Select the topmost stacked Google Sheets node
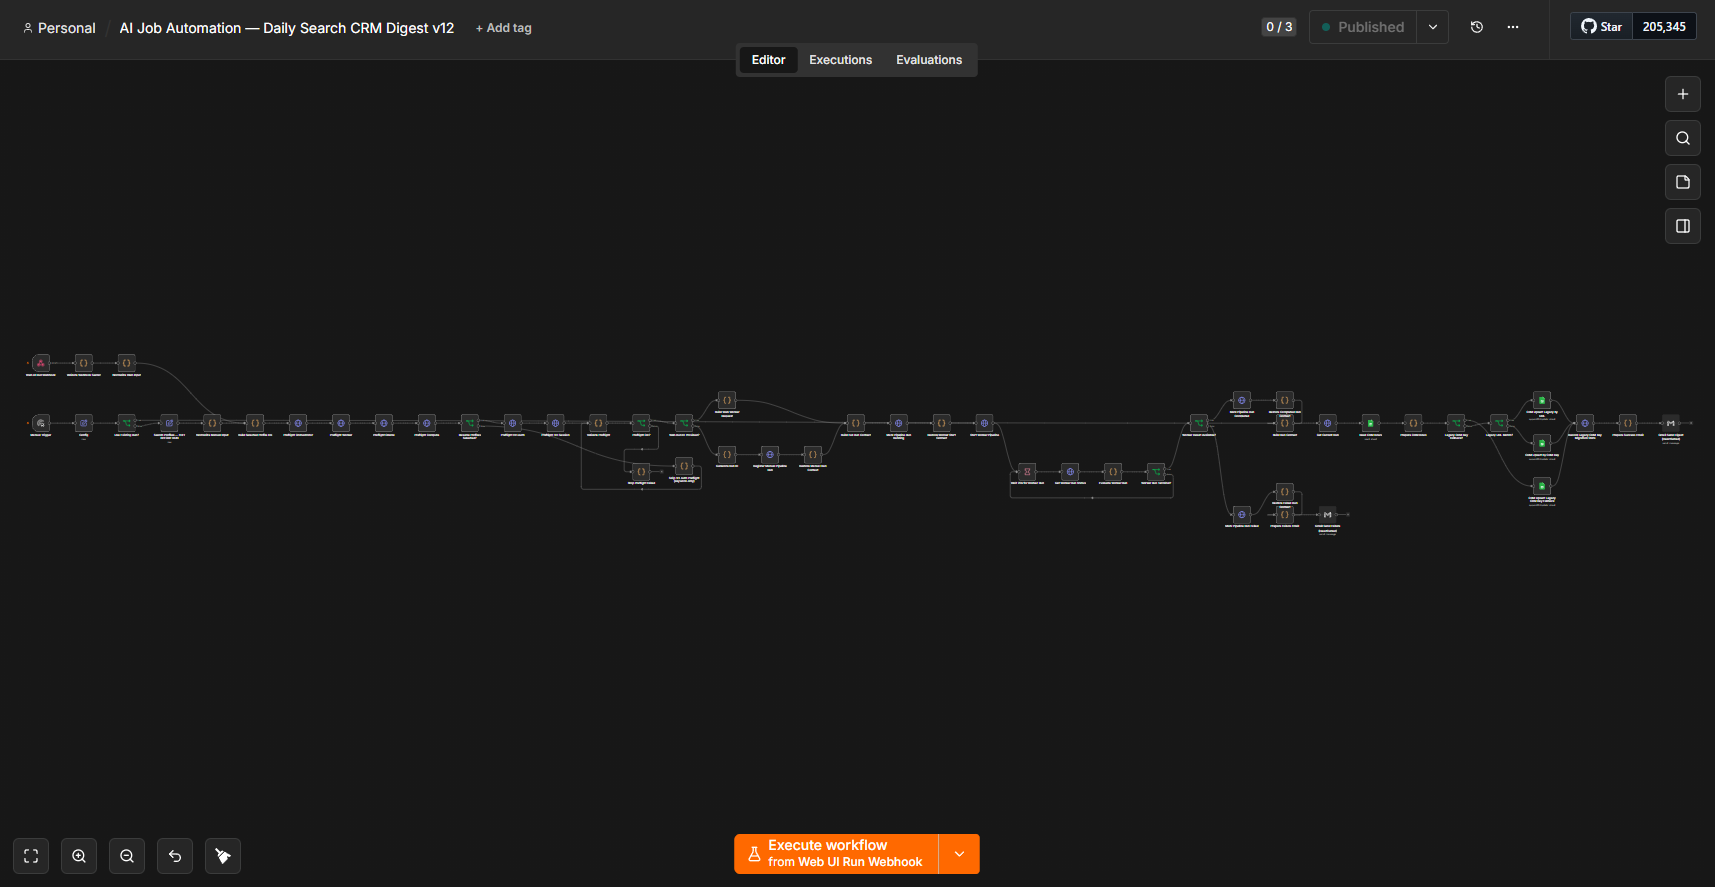This screenshot has width=1715, height=887. pyautogui.click(x=1542, y=400)
